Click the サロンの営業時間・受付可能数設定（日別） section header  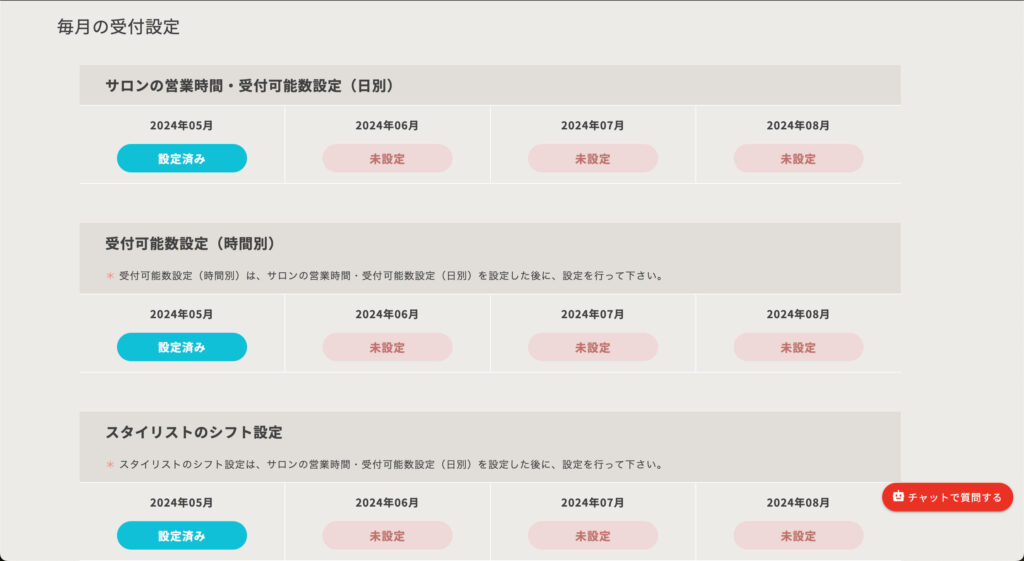click(x=251, y=86)
